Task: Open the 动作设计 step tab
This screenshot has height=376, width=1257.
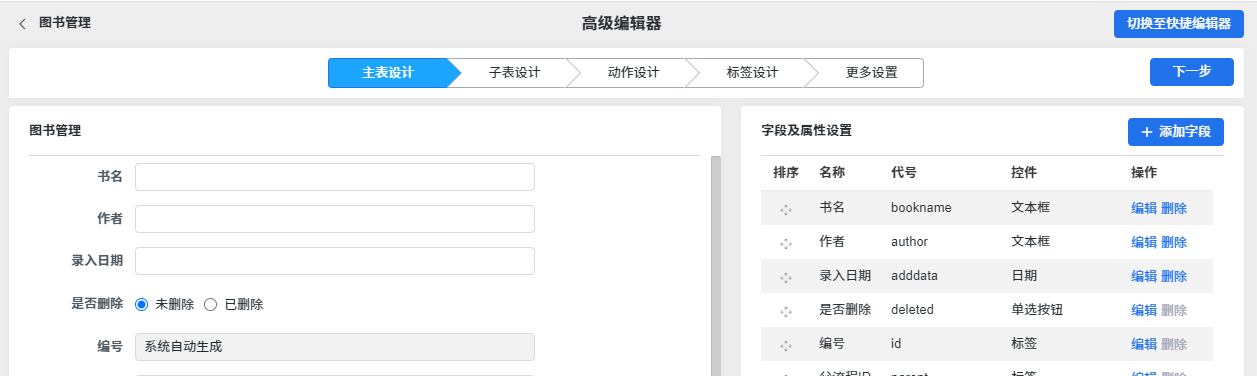Action: pos(633,73)
